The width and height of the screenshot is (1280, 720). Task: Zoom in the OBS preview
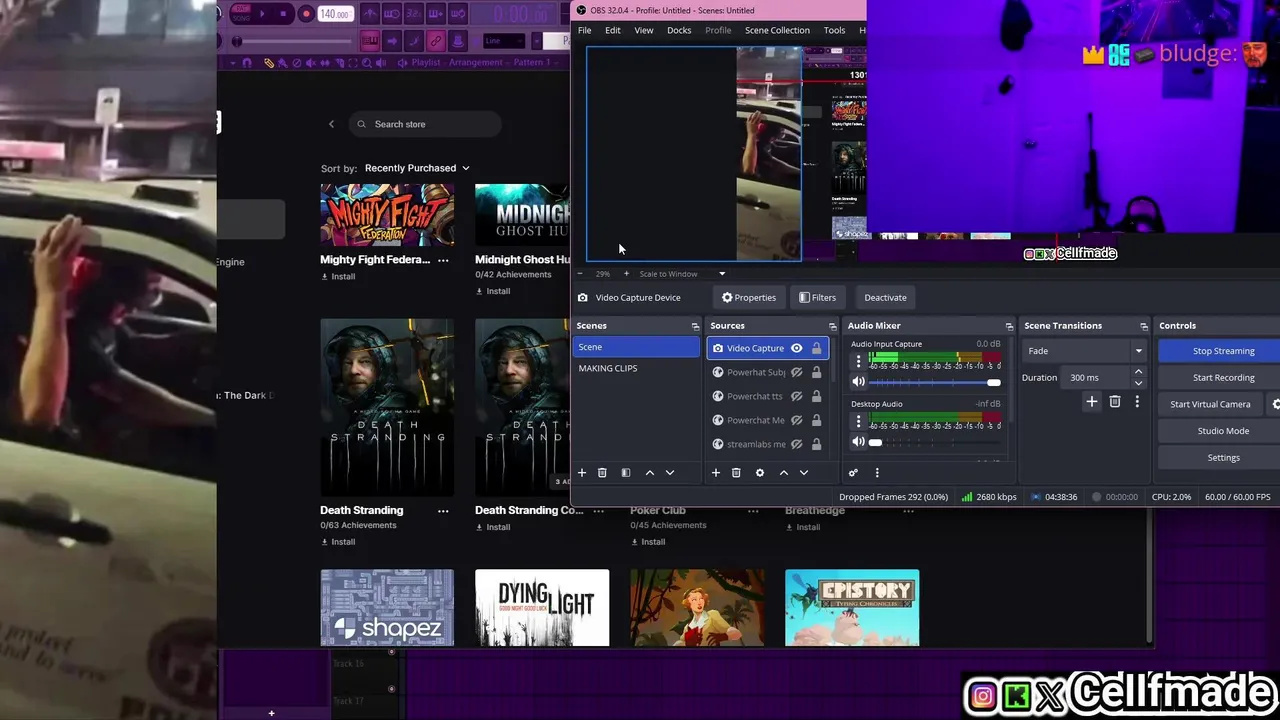tap(626, 274)
